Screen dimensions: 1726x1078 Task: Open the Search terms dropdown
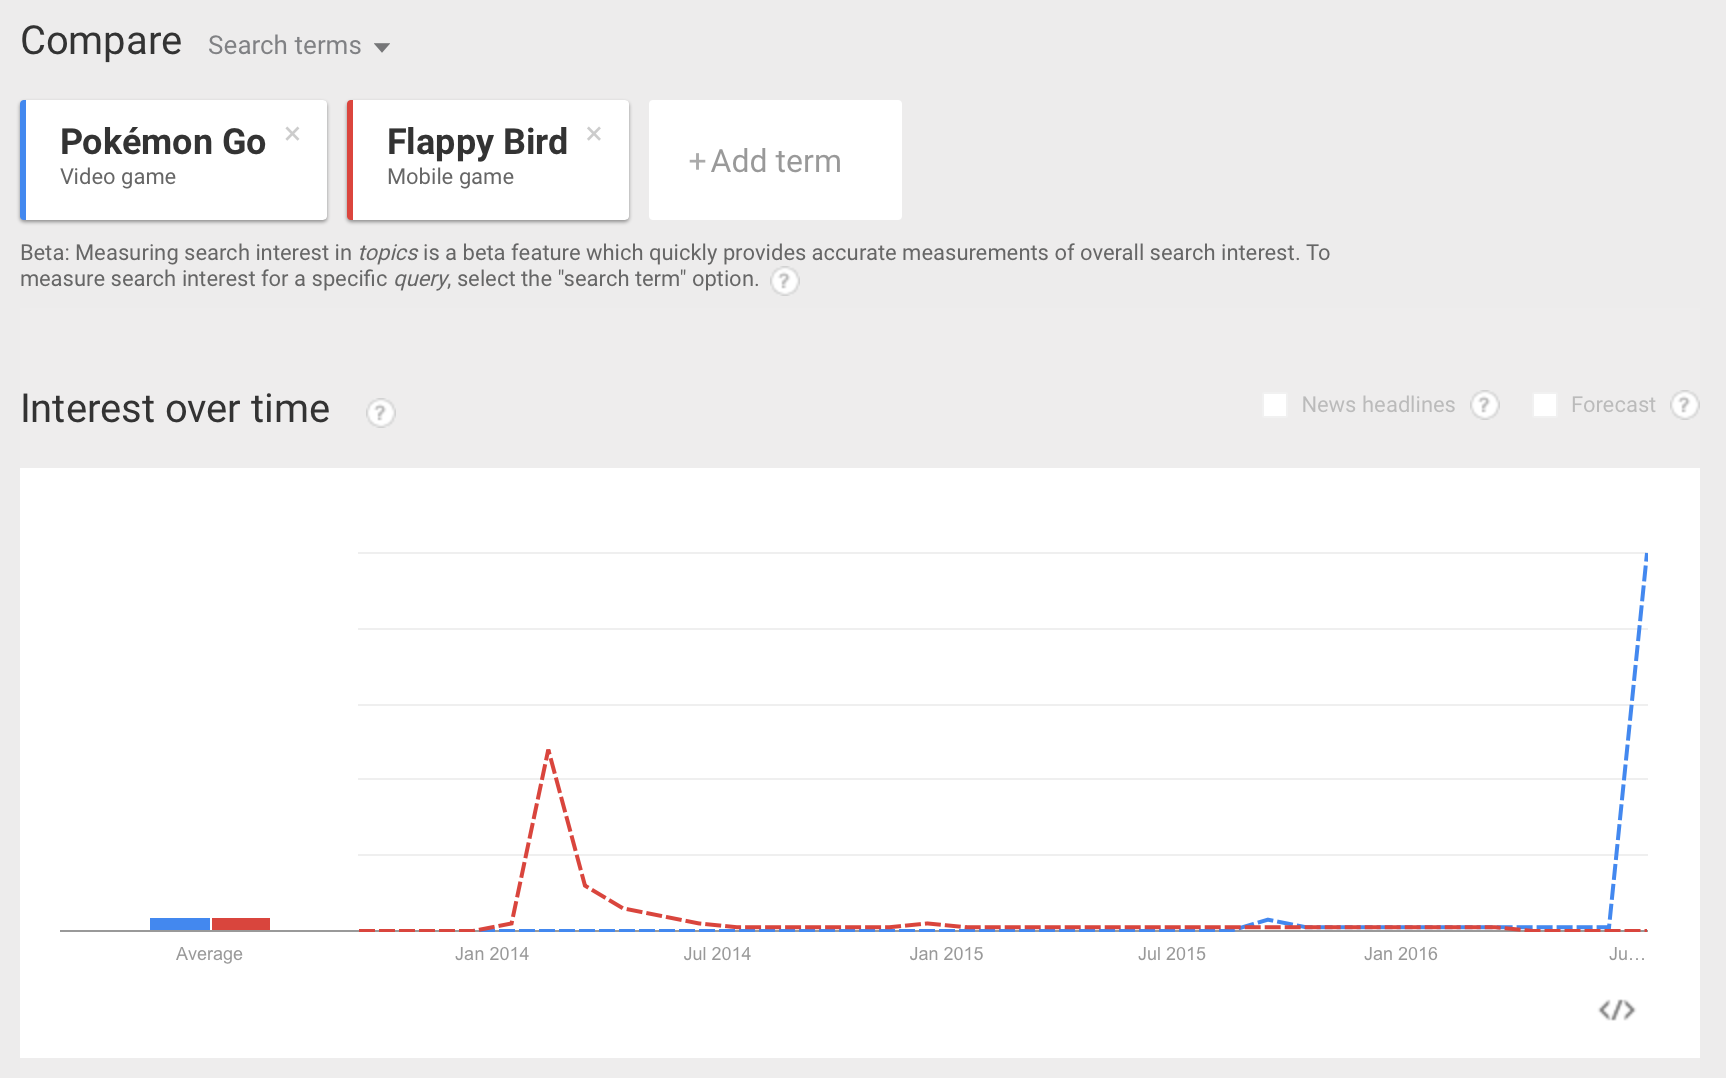coord(299,46)
